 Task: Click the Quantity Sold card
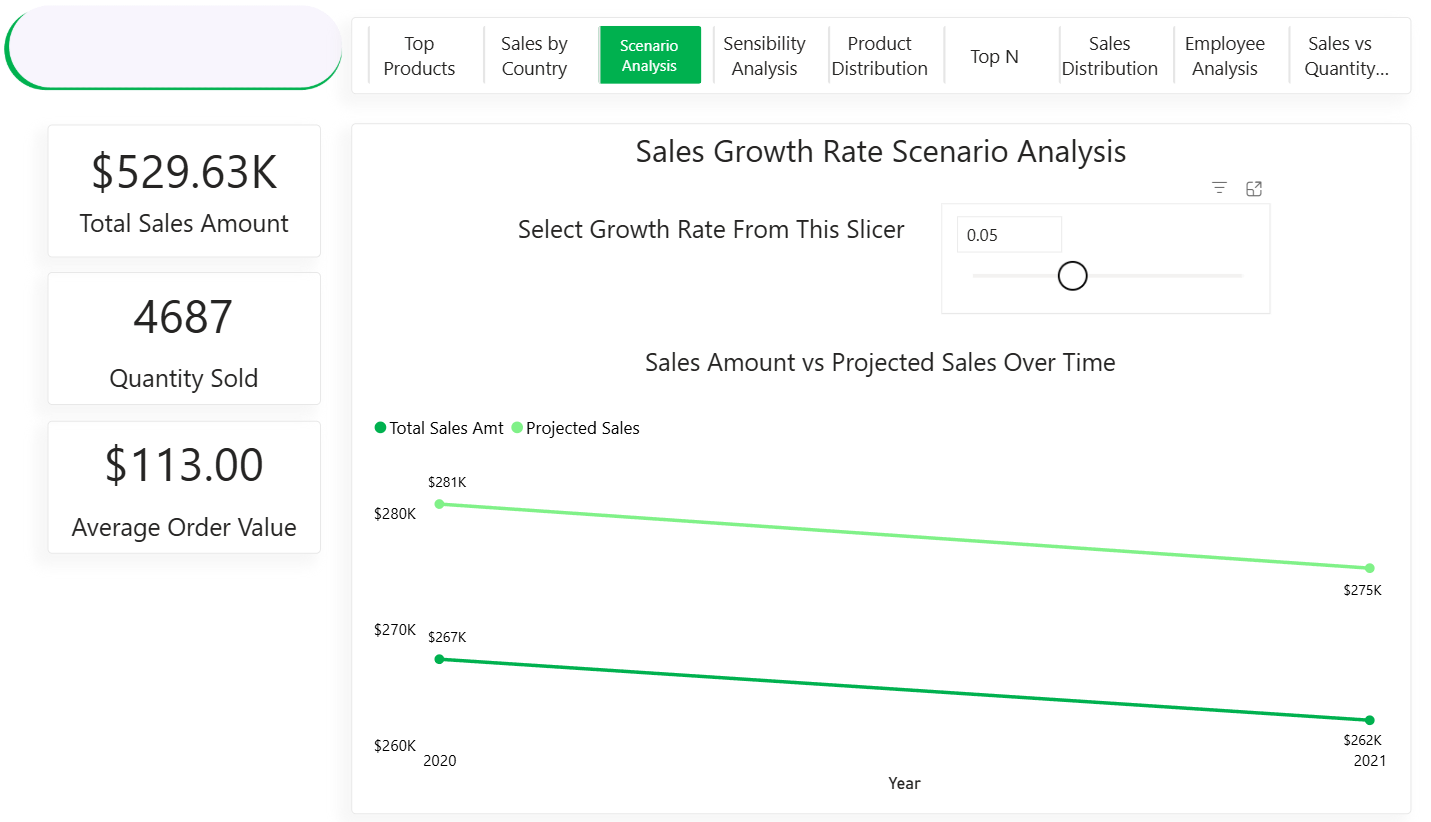click(183, 338)
